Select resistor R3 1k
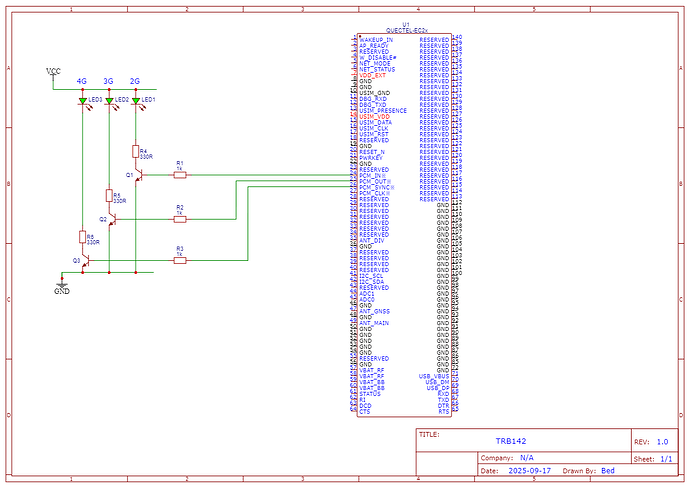Image resolution: width=690 pixels, height=488 pixels. tap(179, 259)
